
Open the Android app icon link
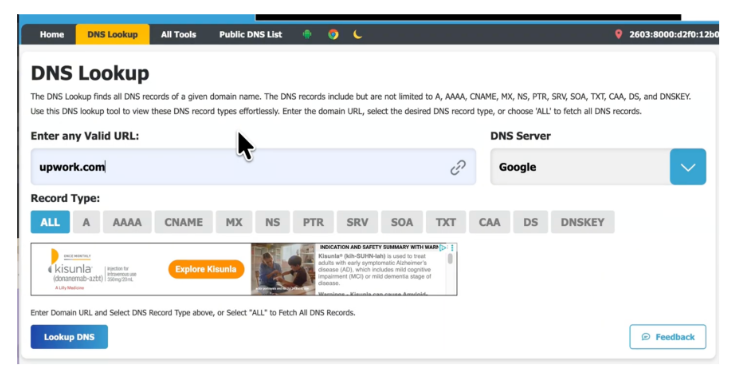coord(307,35)
